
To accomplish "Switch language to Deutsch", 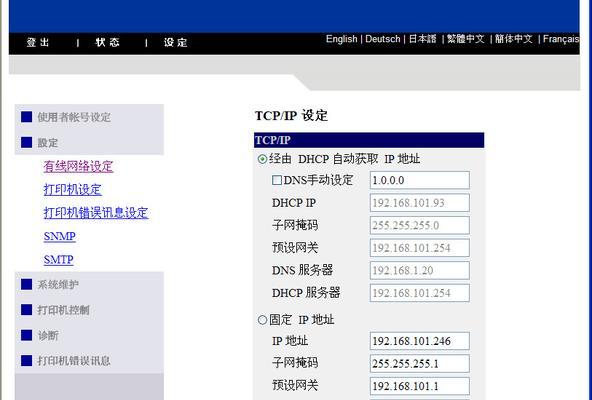I will coord(382,39).
